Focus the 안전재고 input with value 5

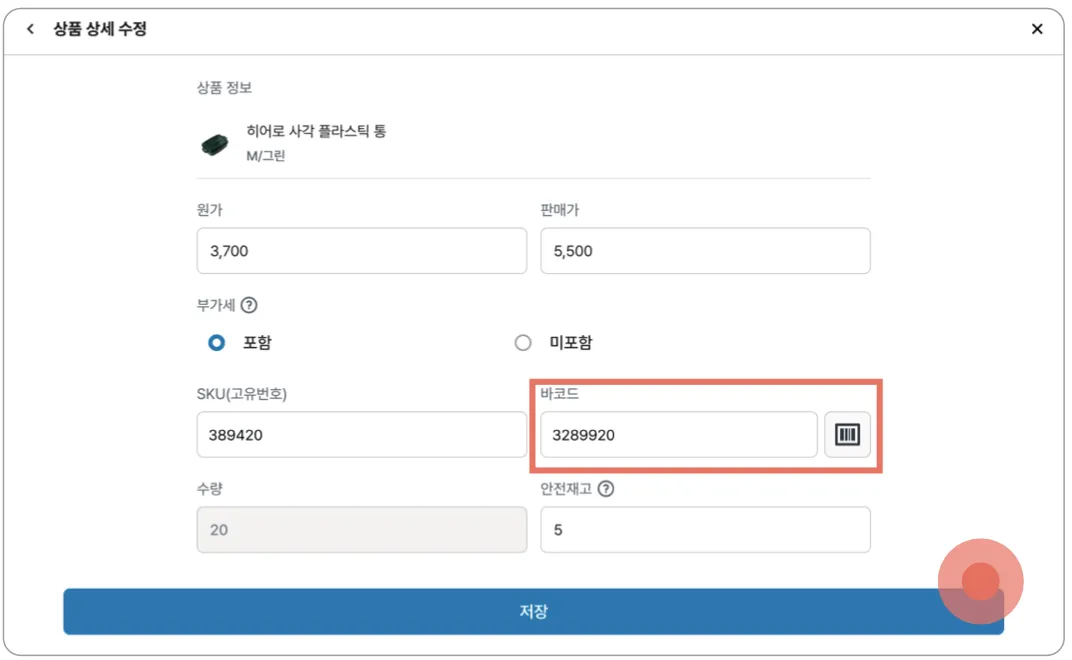click(704, 530)
